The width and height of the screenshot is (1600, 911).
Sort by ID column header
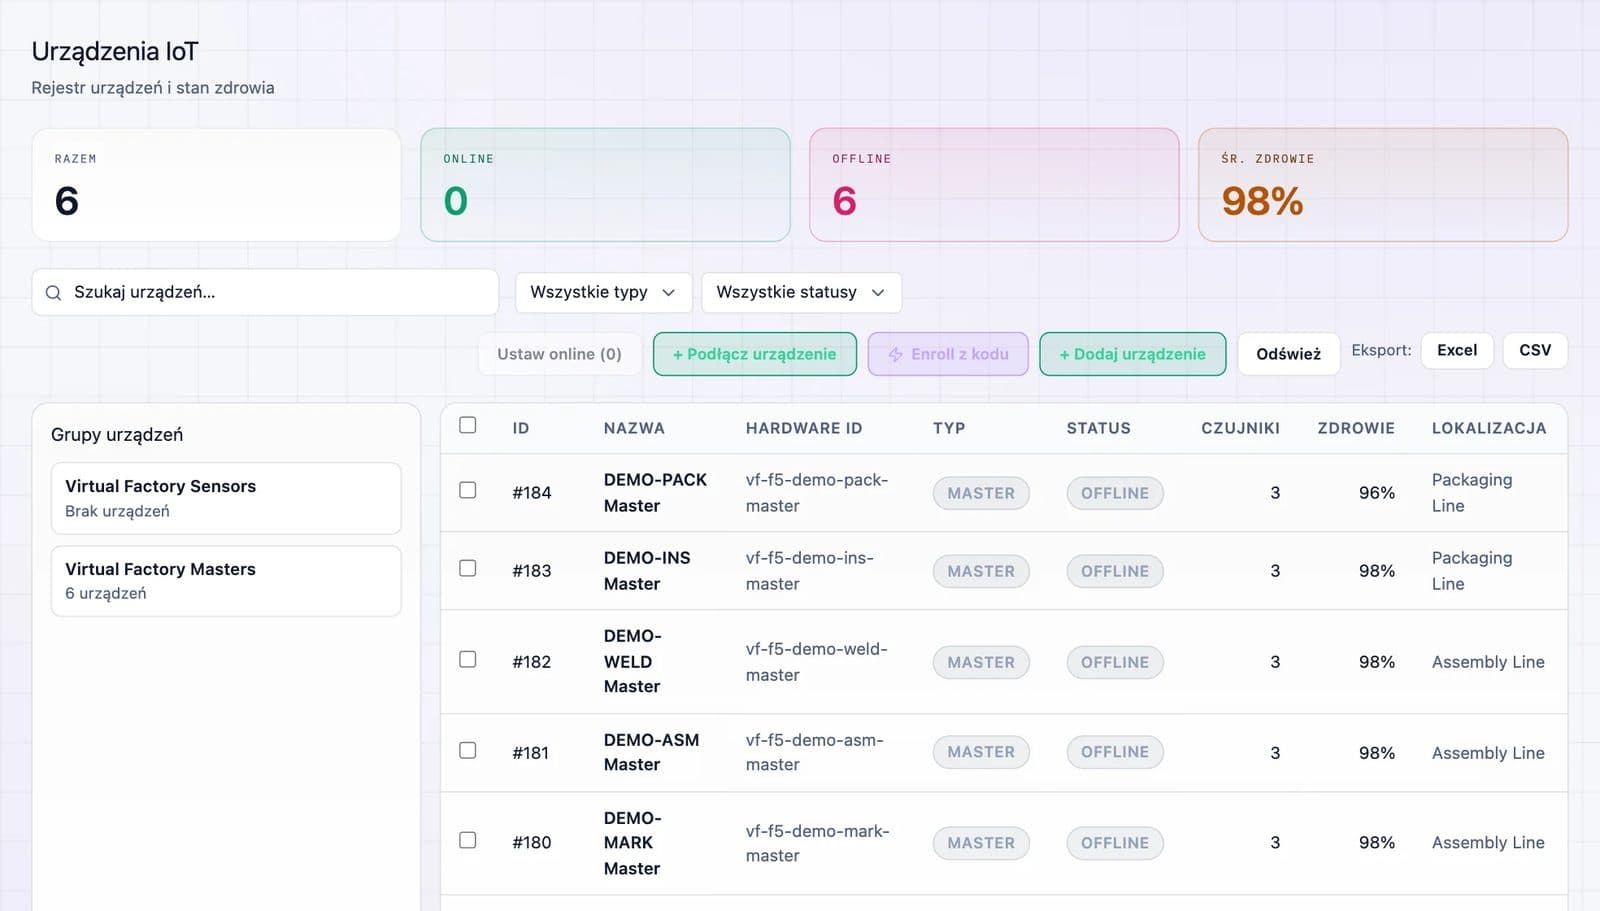521,428
